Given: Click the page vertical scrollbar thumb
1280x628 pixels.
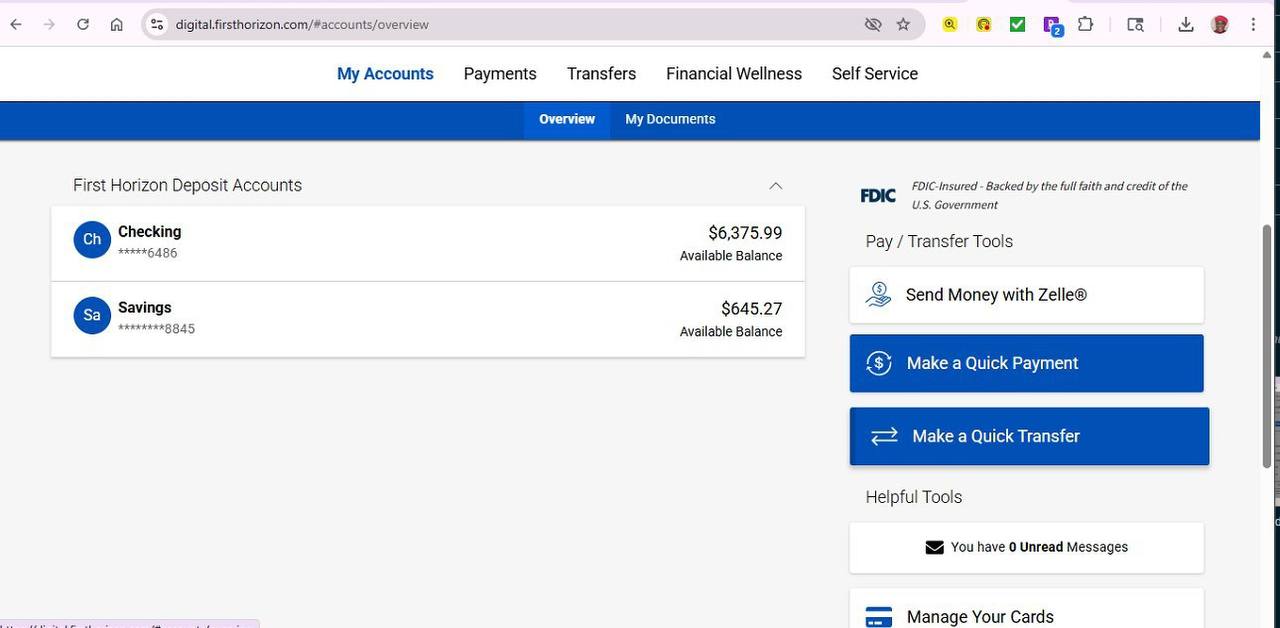Looking at the screenshot, I should point(1267,345).
